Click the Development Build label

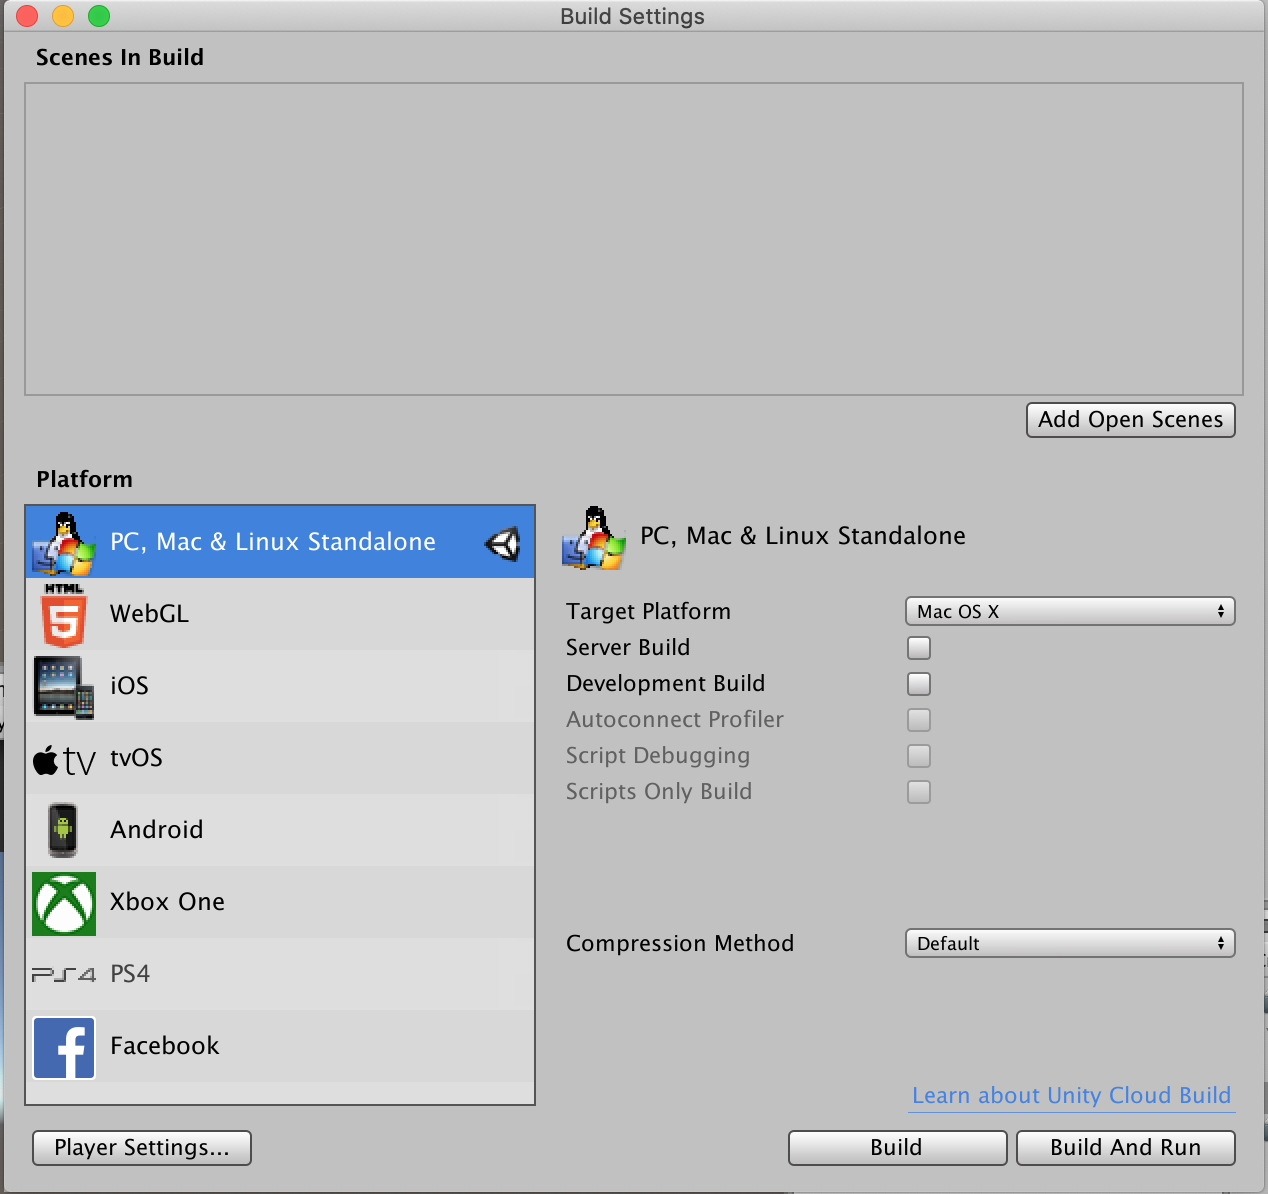[x=665, y=684]
